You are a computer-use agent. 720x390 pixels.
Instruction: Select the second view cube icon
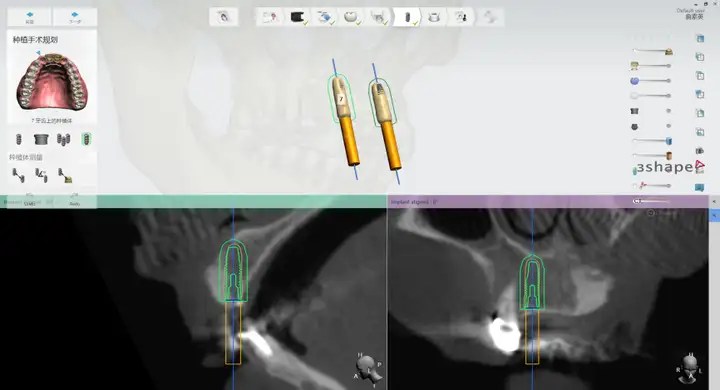pos(700,57)
